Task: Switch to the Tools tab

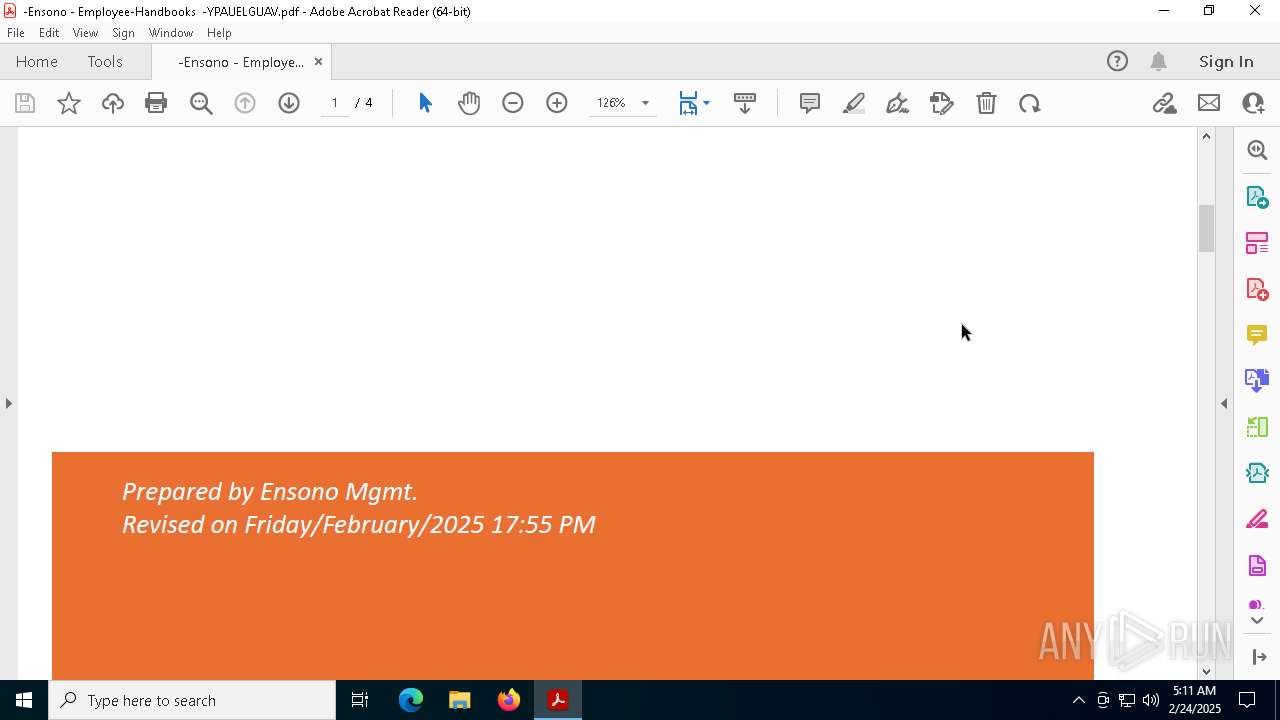Action: [105, 61]
